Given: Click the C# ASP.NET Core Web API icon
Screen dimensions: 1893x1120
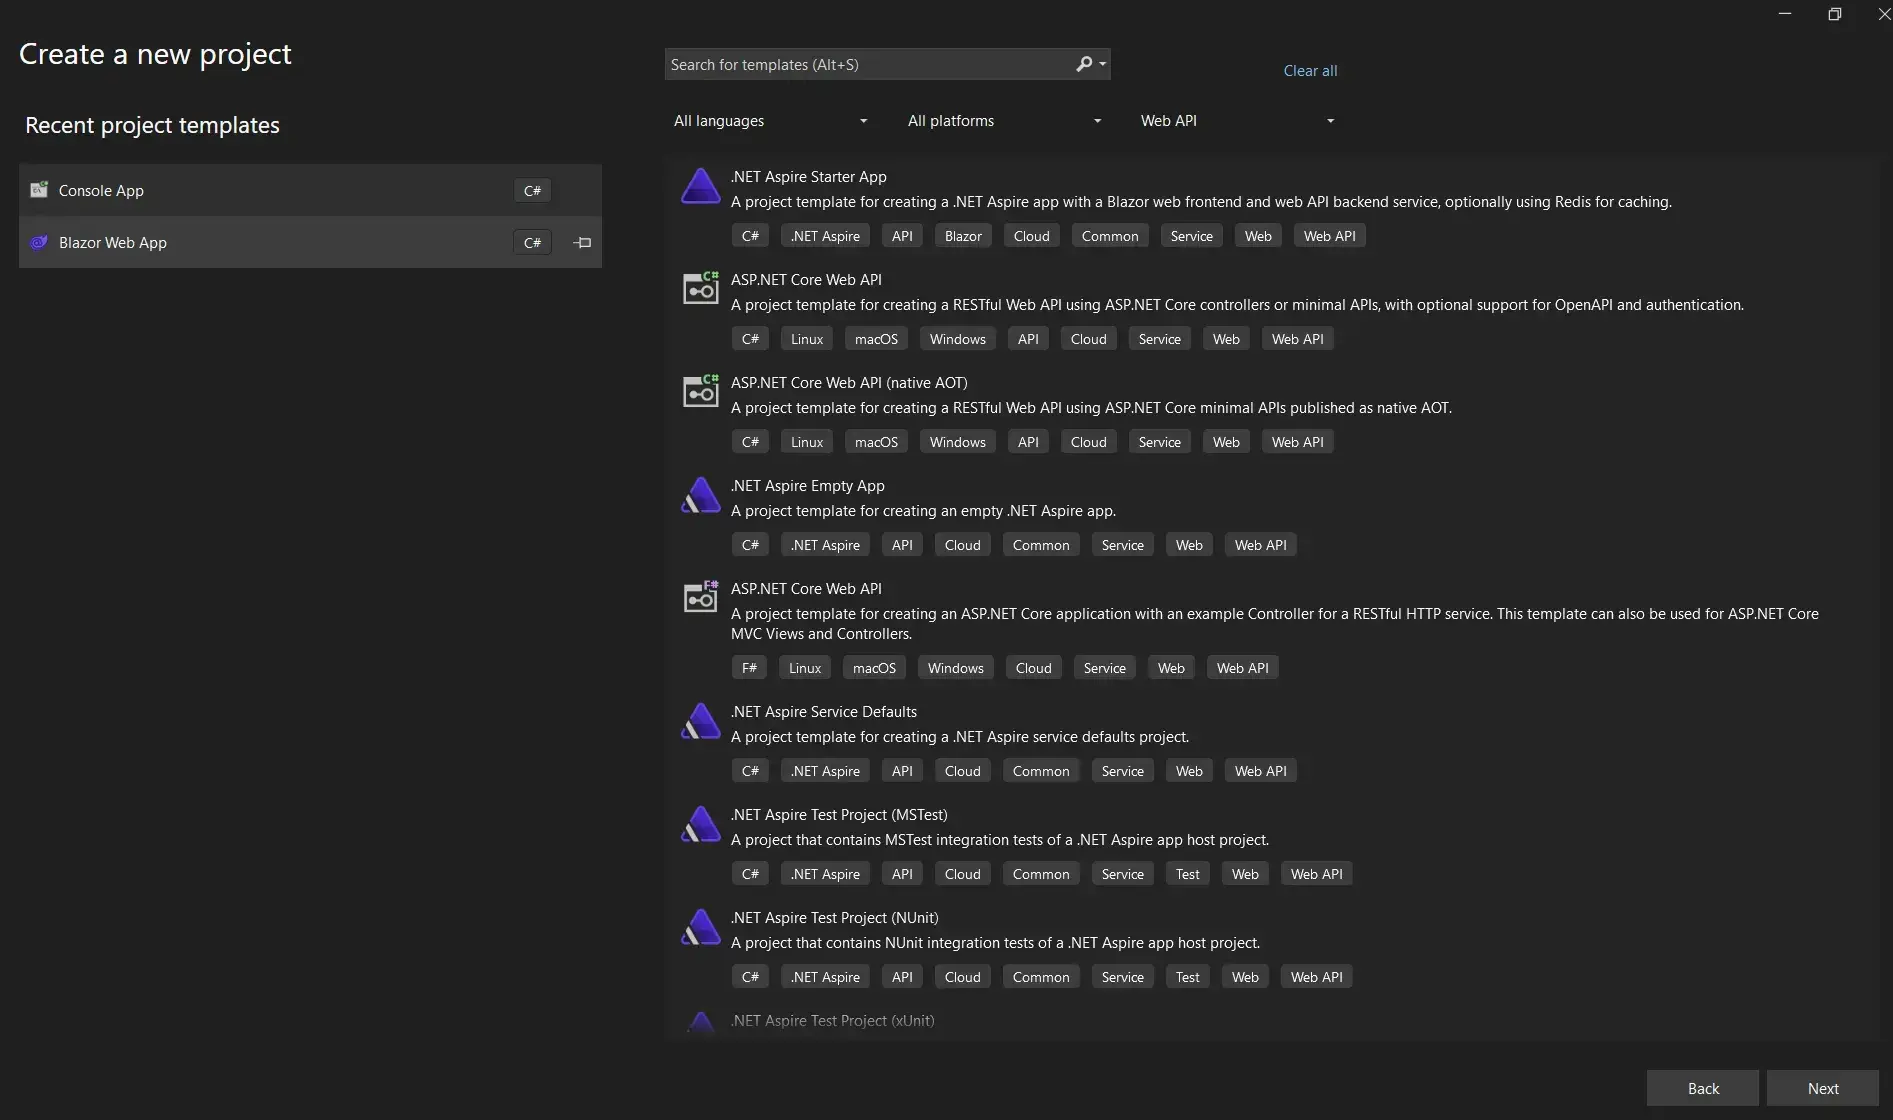Looking at the screenshot, I should [700, 288].
